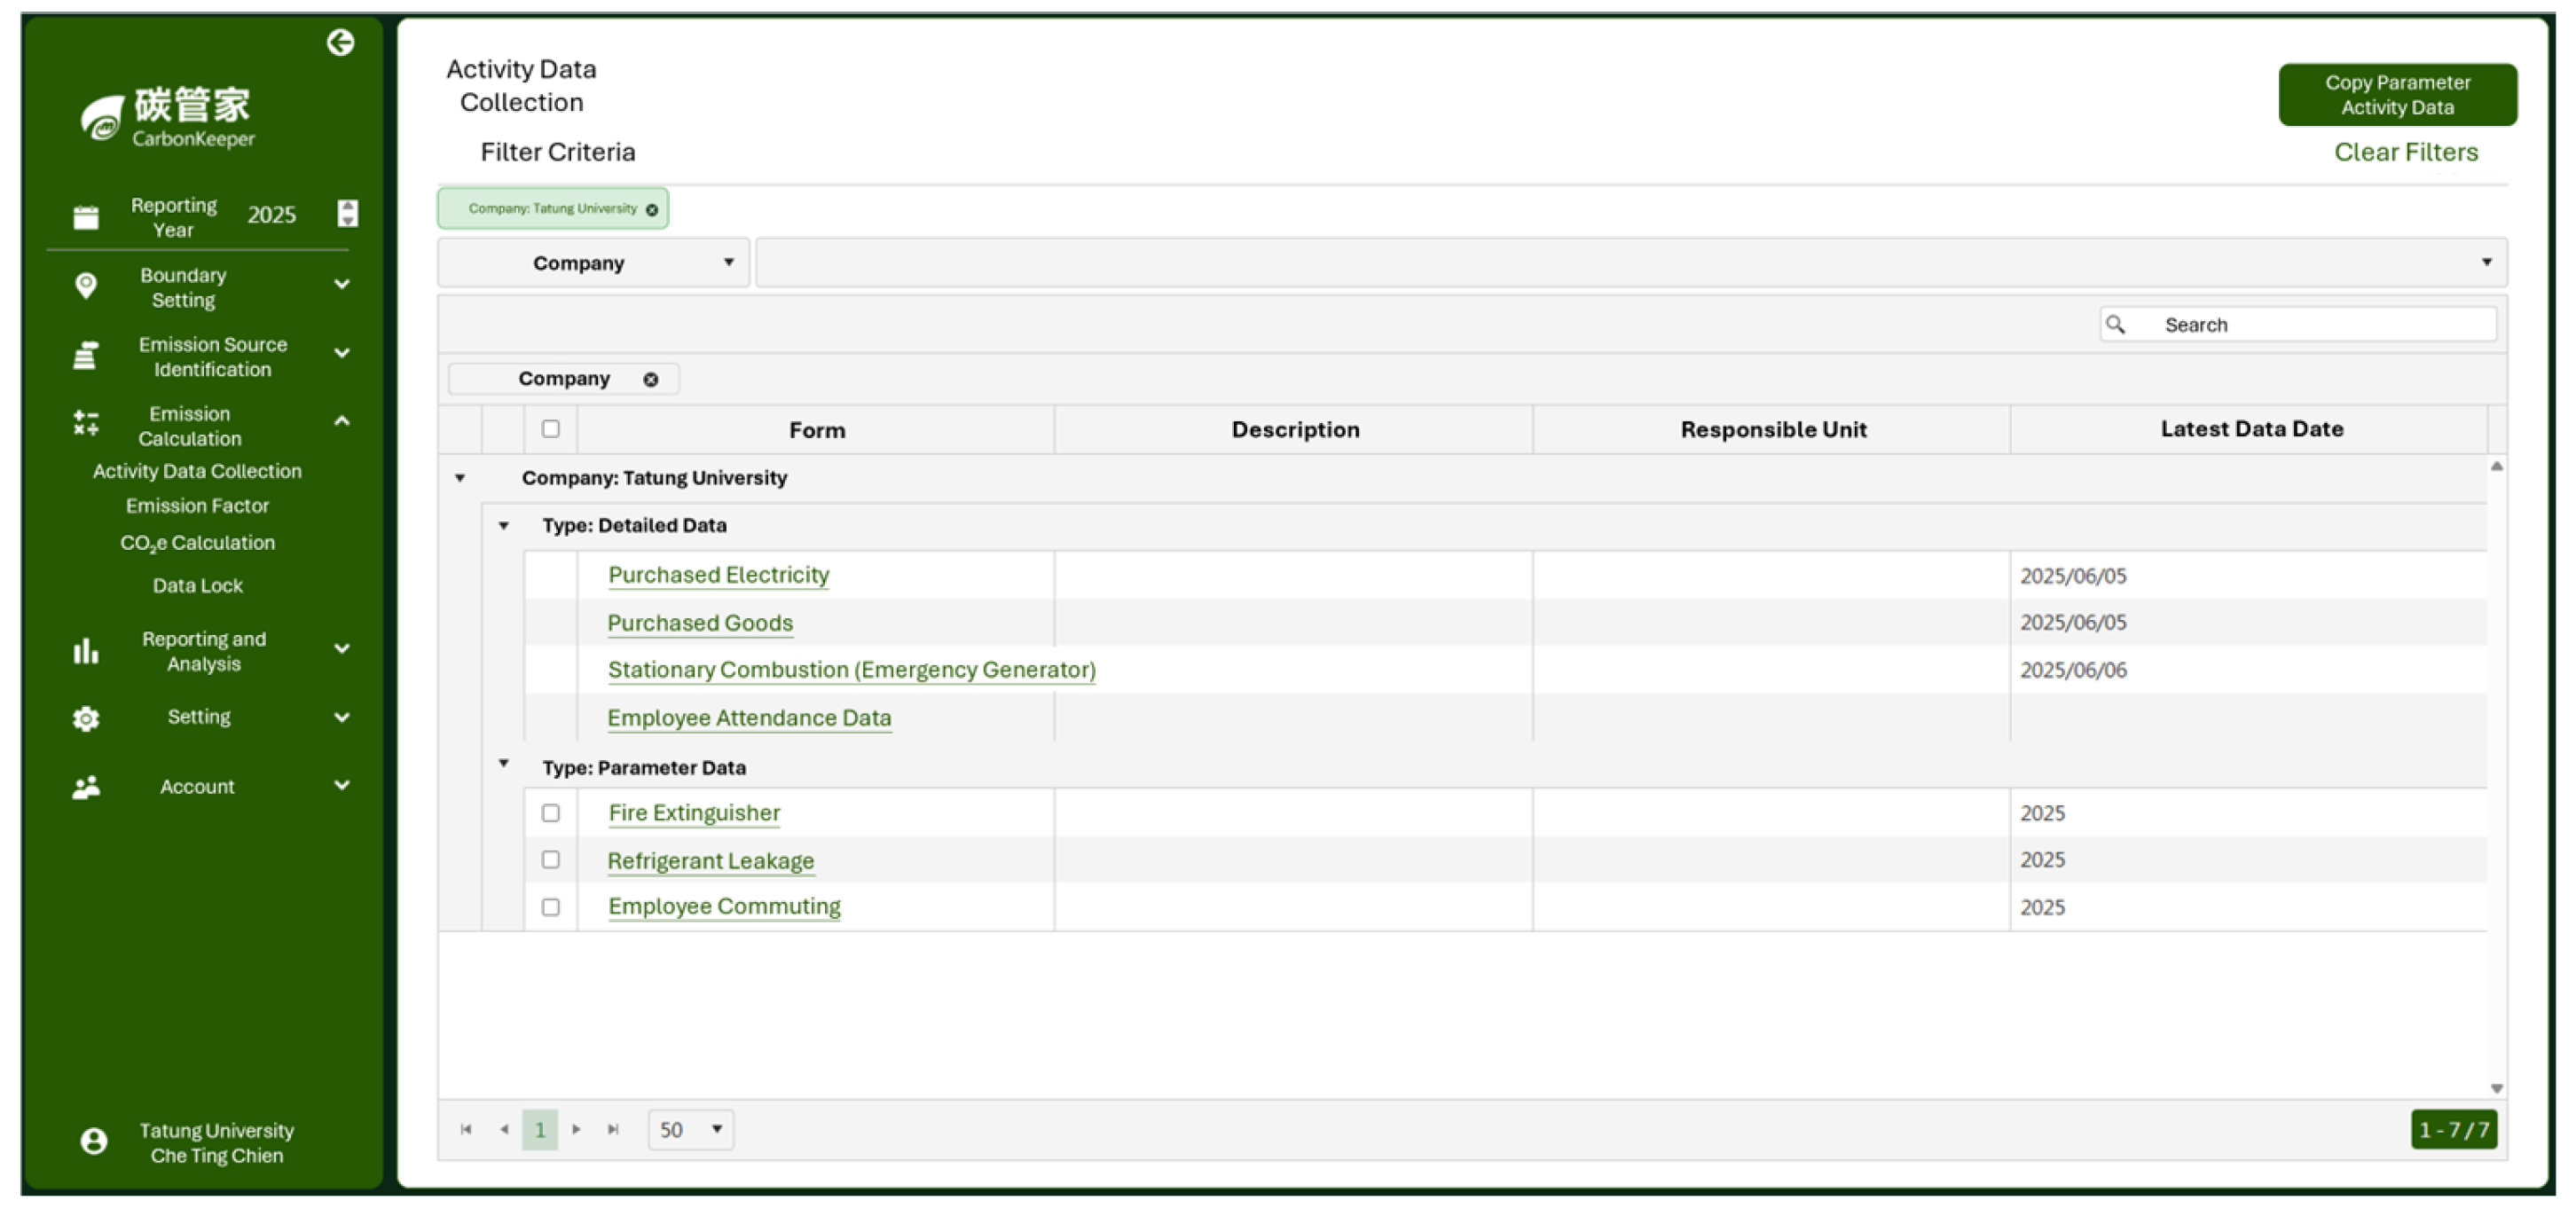2576x1216 pixels.
Task: Open the Company filter field dropdown
Action: 594,263
